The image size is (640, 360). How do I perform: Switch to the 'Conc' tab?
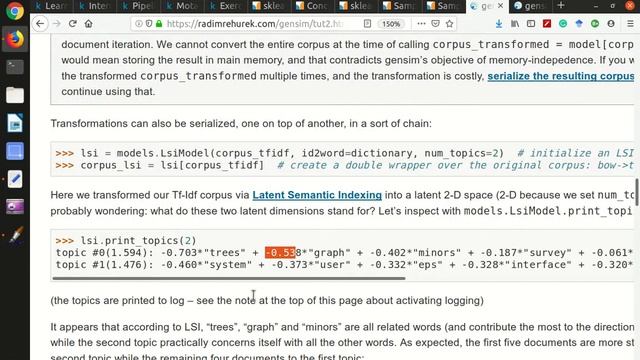[x=311, y=6]
